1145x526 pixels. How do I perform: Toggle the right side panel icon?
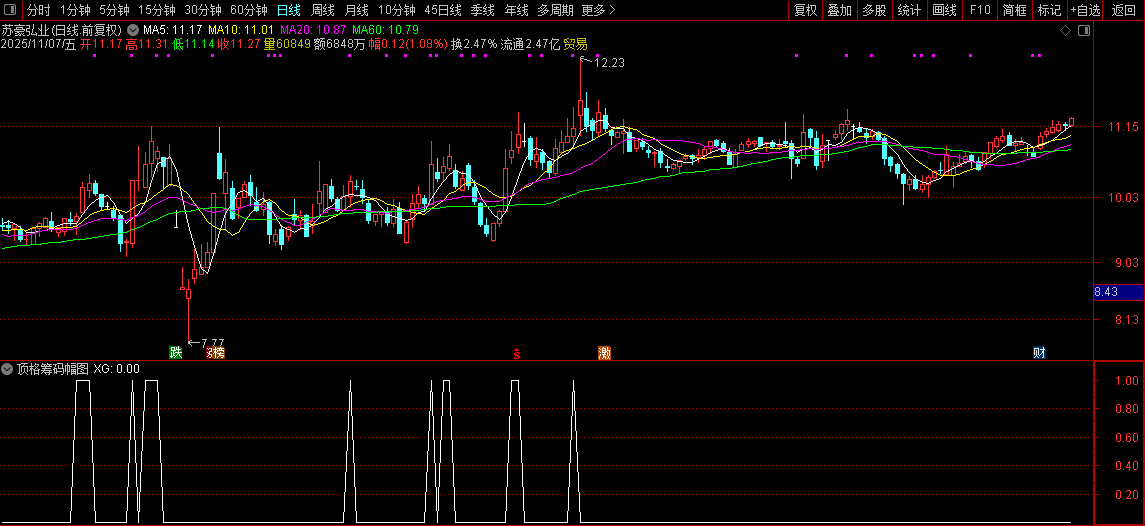coord(1084,31)
